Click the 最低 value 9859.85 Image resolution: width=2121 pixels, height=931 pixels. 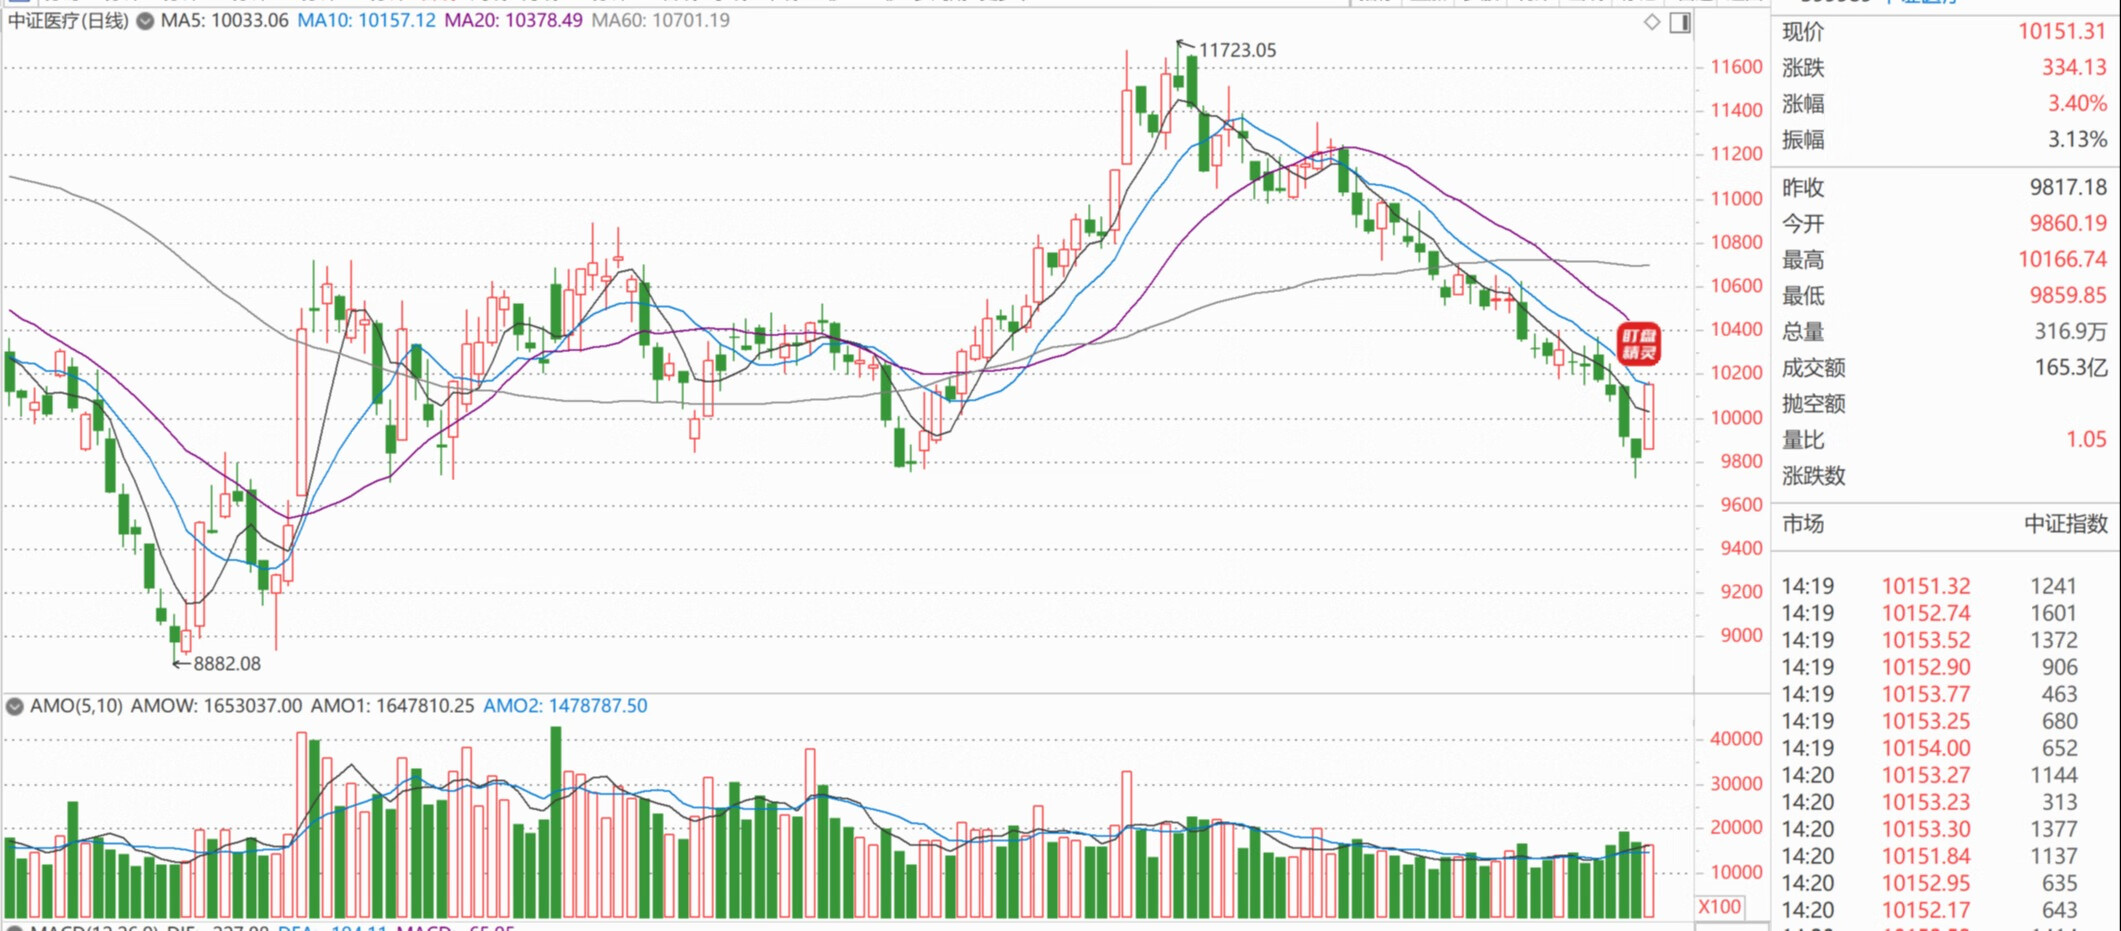(2067, 296)
